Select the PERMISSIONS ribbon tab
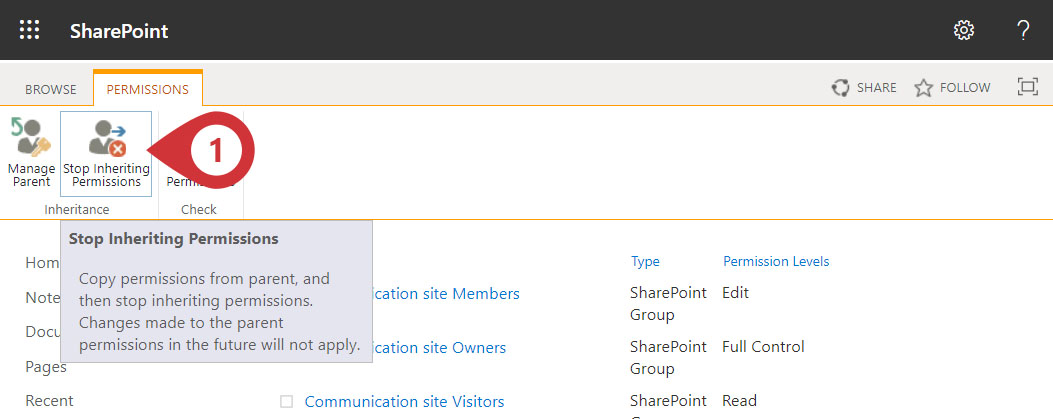The width and height of the screenshot is (1053, 419). point(148,89)
